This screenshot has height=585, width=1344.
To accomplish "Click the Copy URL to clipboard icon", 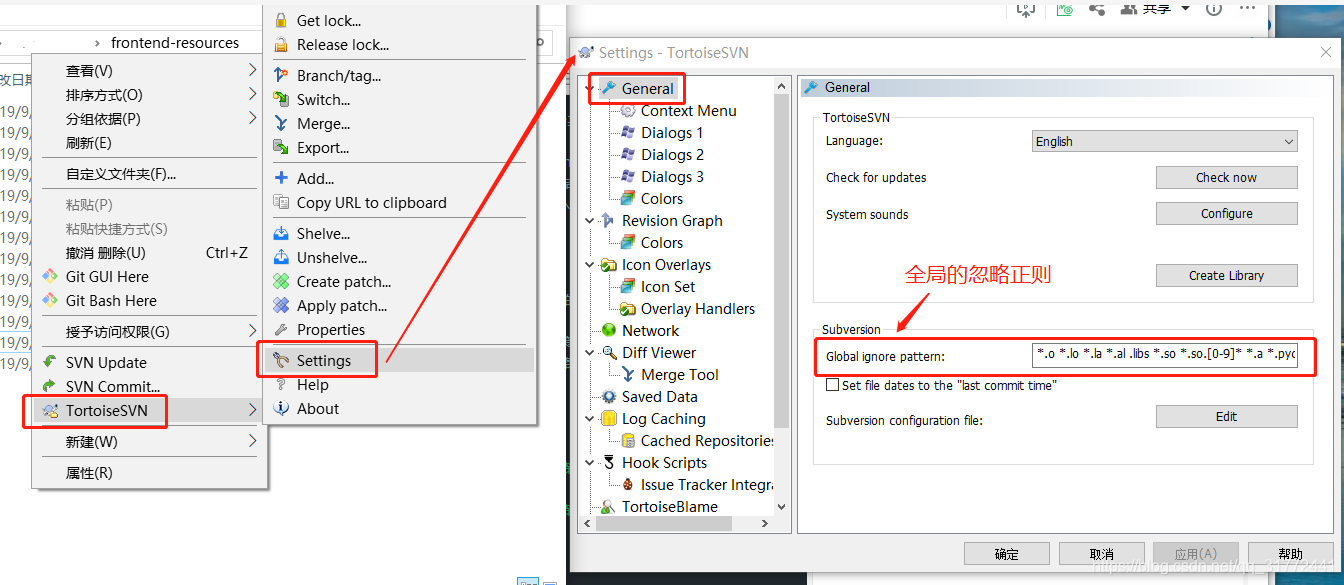I will coord(281,203).
